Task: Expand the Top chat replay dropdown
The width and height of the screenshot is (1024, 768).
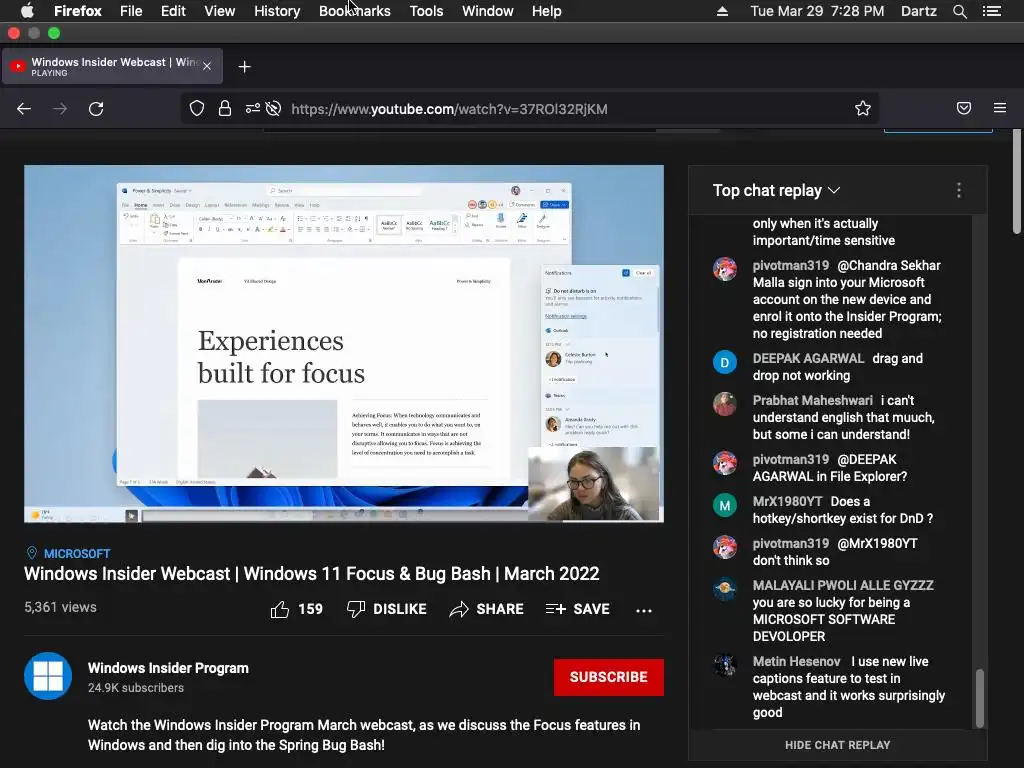Action: [x=776, y=190]
